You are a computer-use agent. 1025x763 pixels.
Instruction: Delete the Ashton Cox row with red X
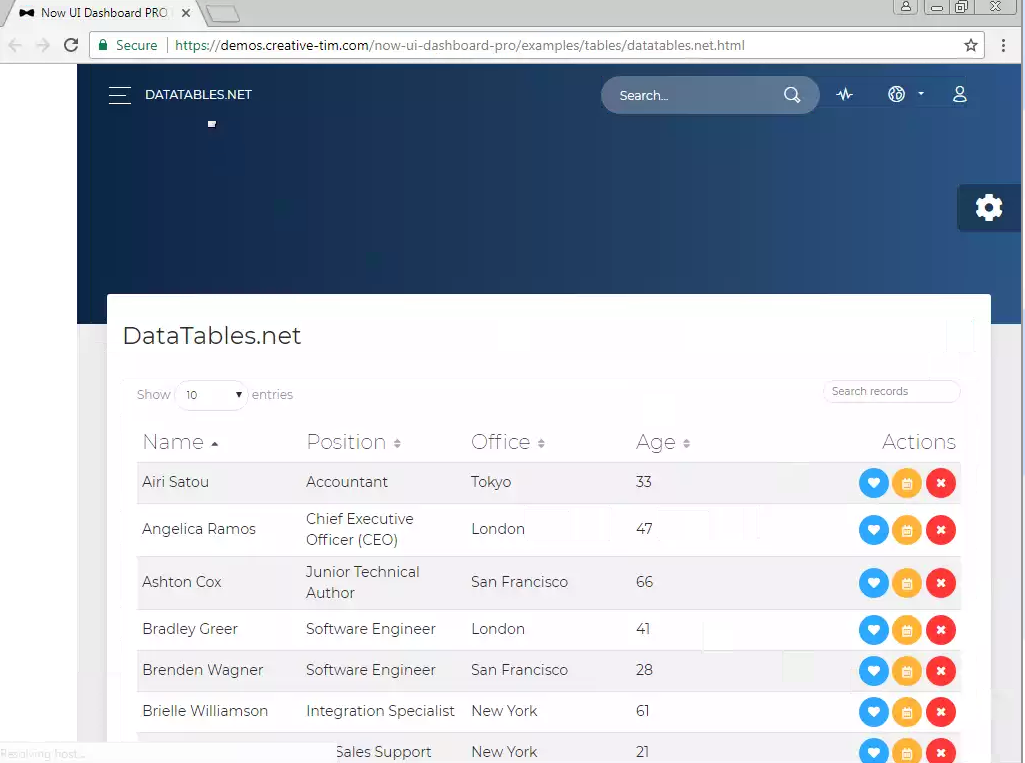coord(940,582)
